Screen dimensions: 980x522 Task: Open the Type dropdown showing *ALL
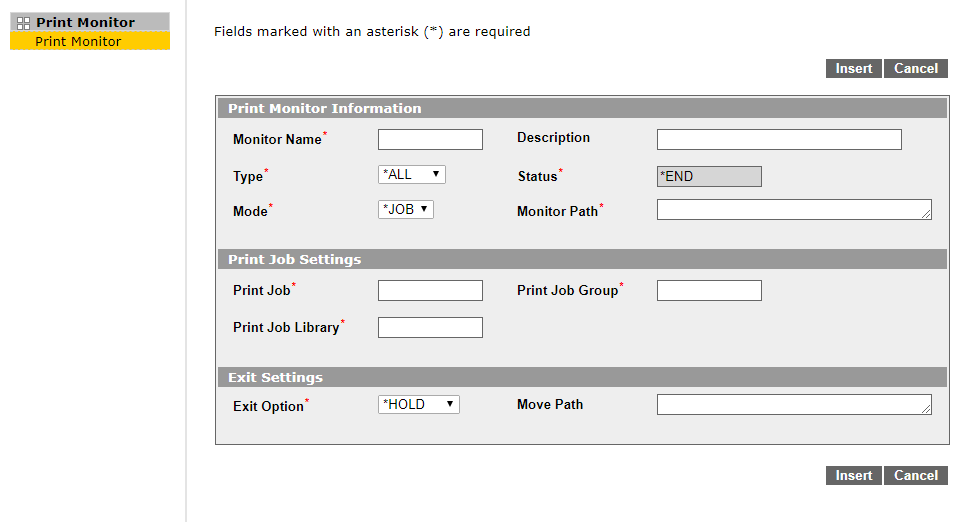click(x=411, y=174)
